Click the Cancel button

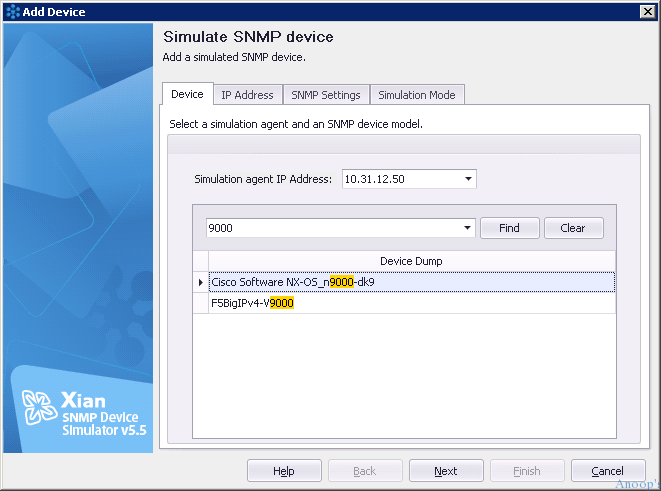pyautogui.click(x=608, y=471)
